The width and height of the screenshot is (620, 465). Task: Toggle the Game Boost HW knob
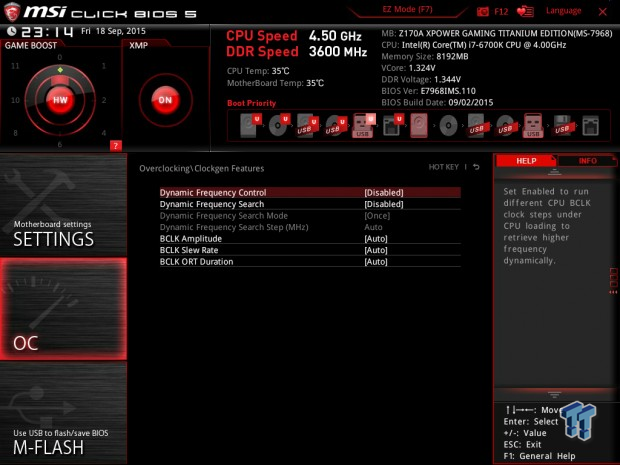[60, 100]
